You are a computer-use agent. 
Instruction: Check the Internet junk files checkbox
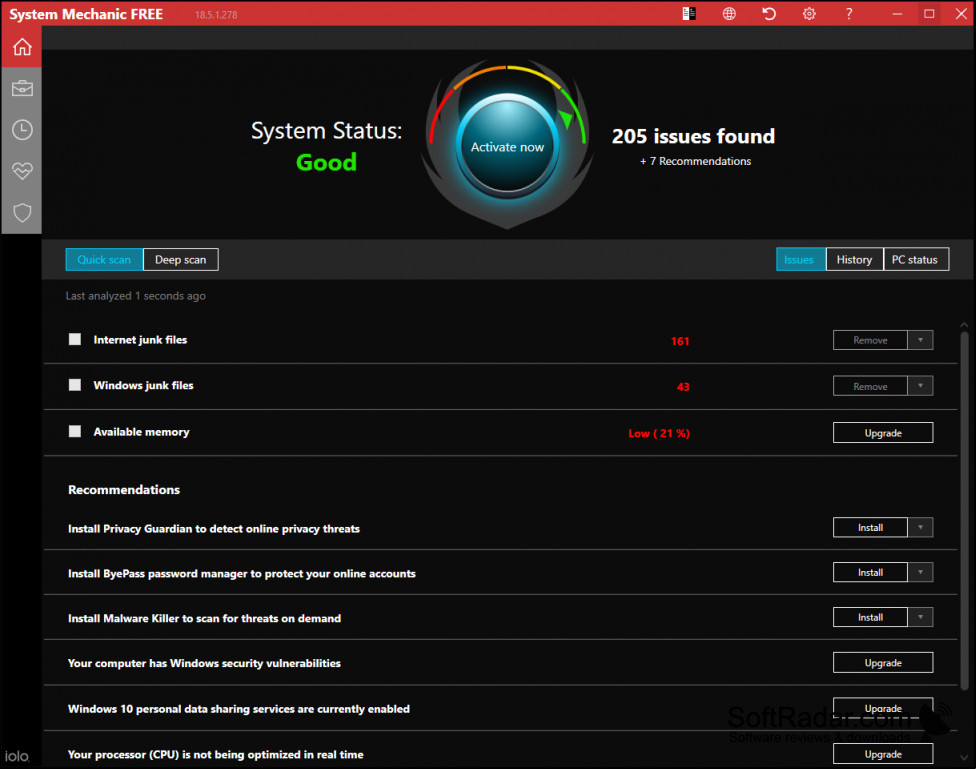pyautogui.click(x=75, y=339)
